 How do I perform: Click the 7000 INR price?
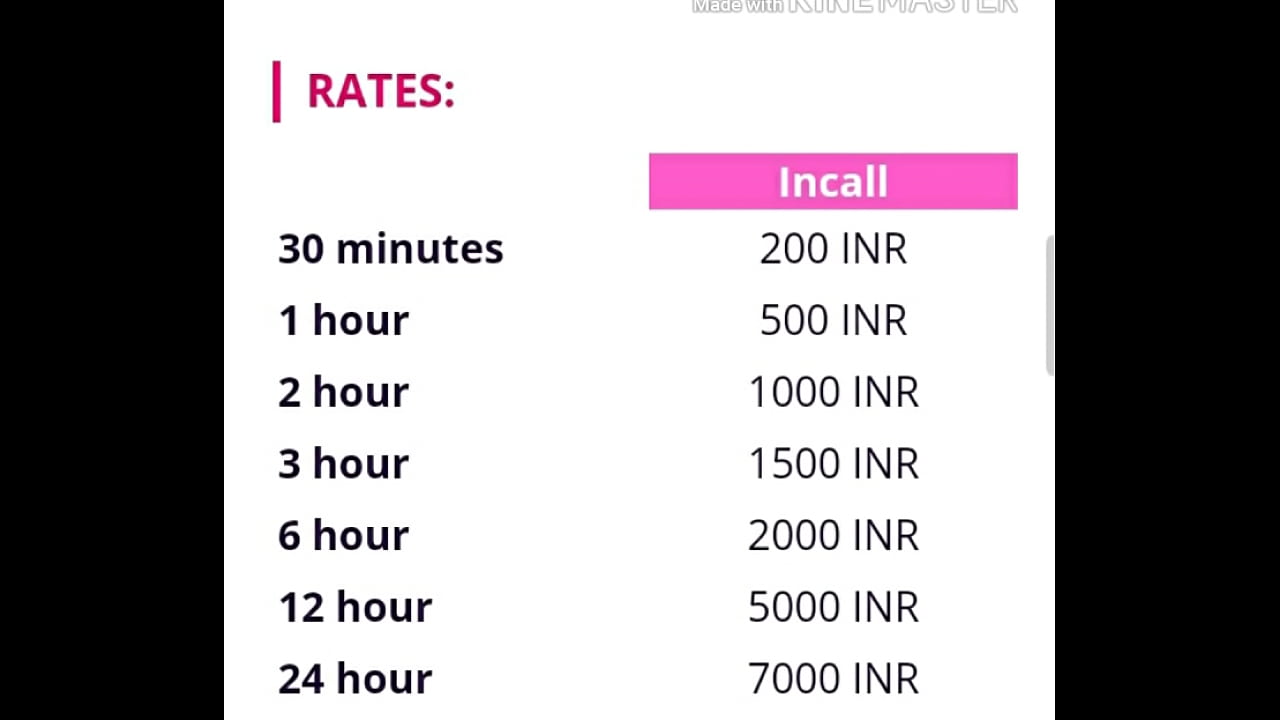point(833,679)
